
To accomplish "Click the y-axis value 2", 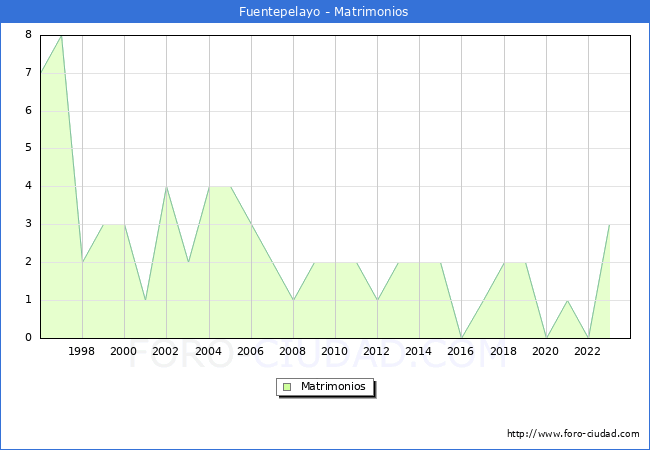I will click(28, 261).
